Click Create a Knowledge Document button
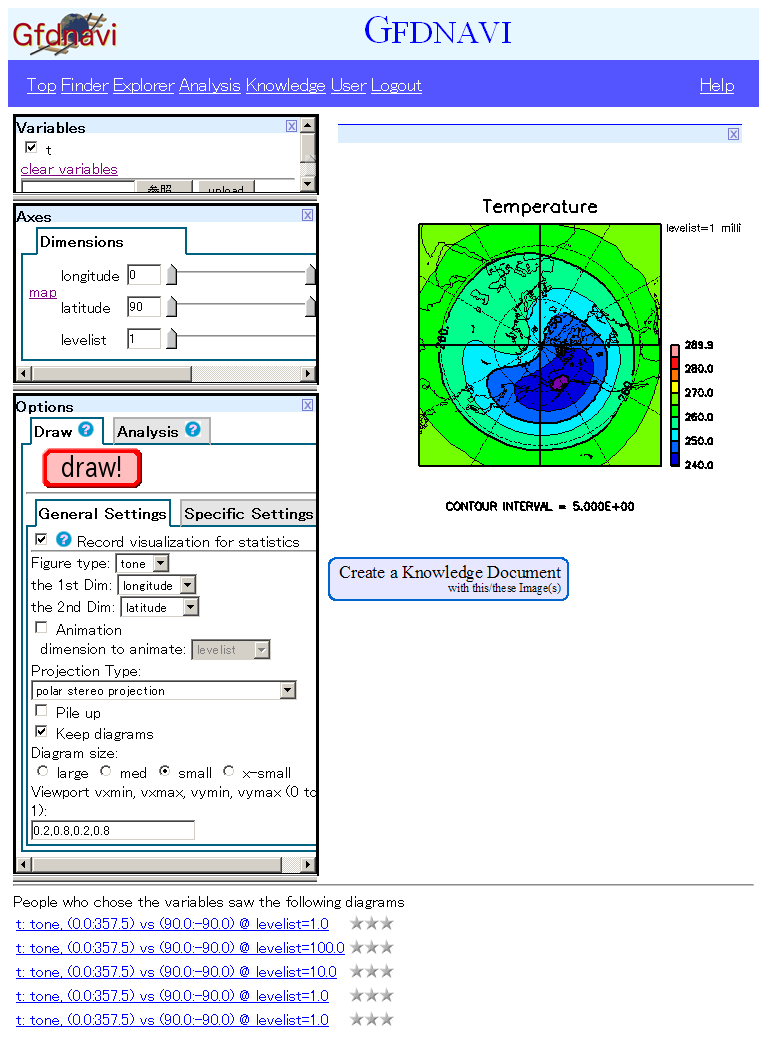The image size is (767, 1040). click(448, 579)
